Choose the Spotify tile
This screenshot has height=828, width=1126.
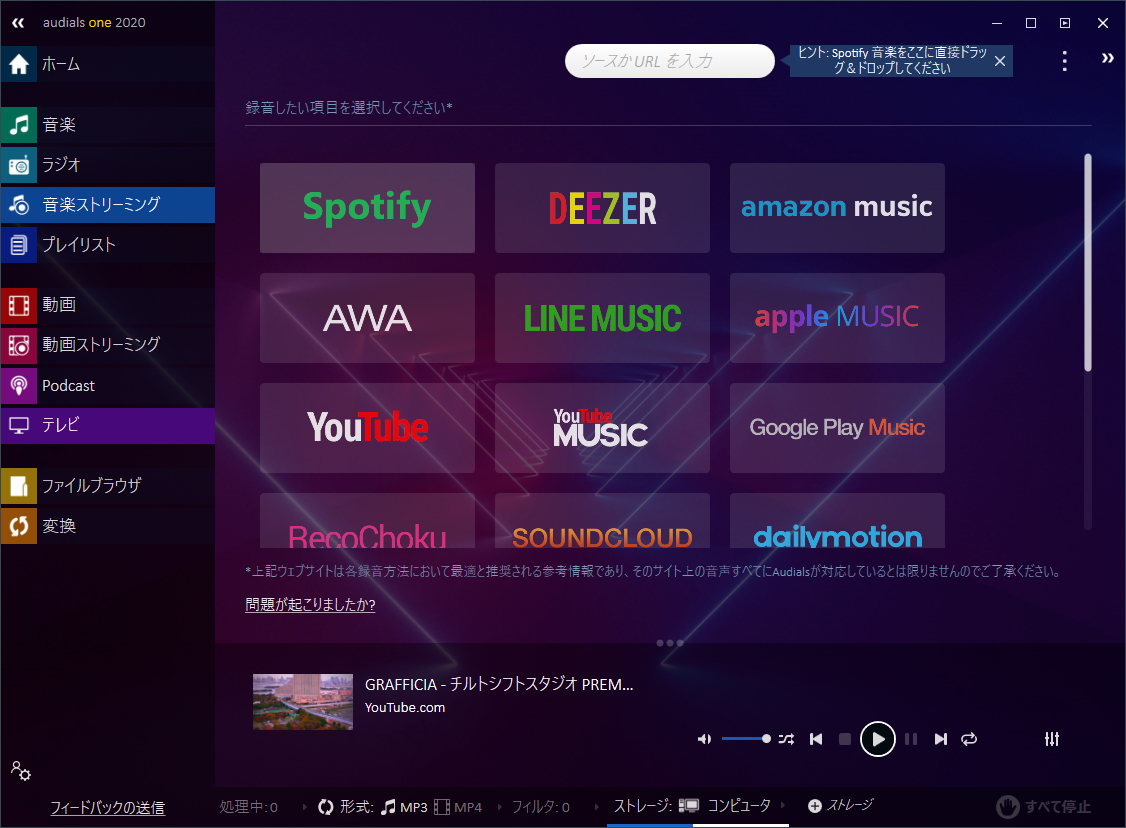[367, 208]
